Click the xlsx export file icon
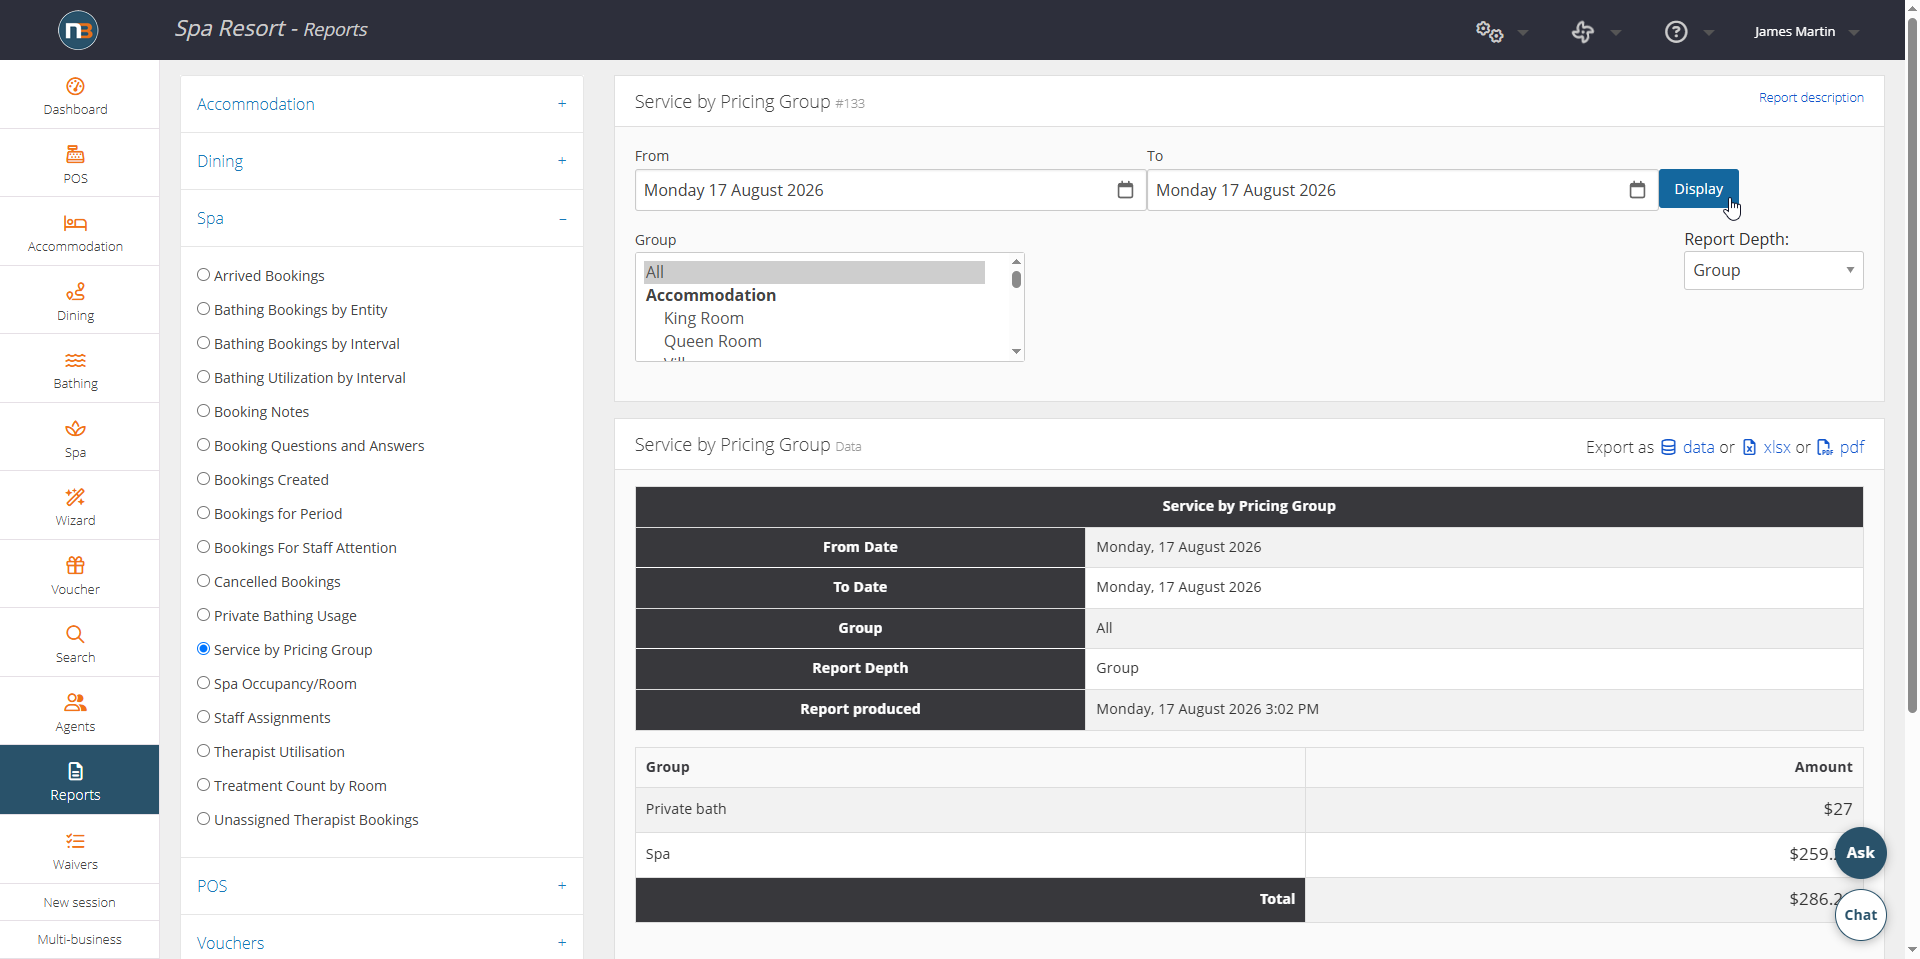1920x959 pixels. coord(1749,447)
